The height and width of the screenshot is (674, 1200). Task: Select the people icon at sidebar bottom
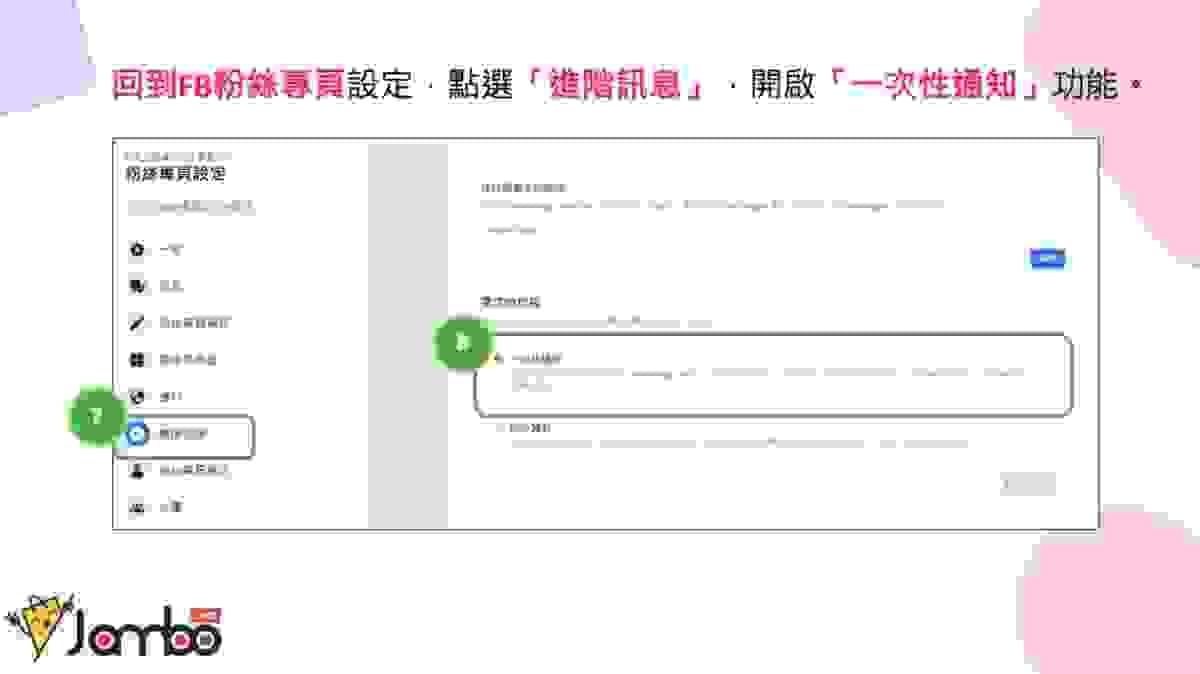(x=137, y=508)
